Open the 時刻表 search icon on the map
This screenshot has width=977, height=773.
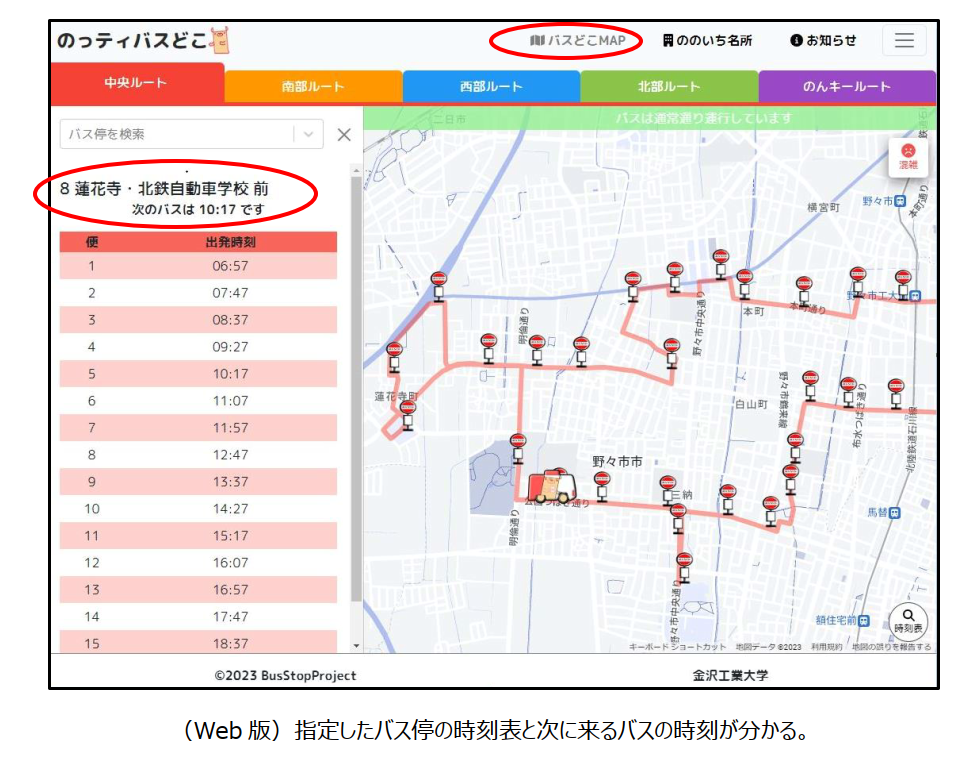(x=908, y=620)
